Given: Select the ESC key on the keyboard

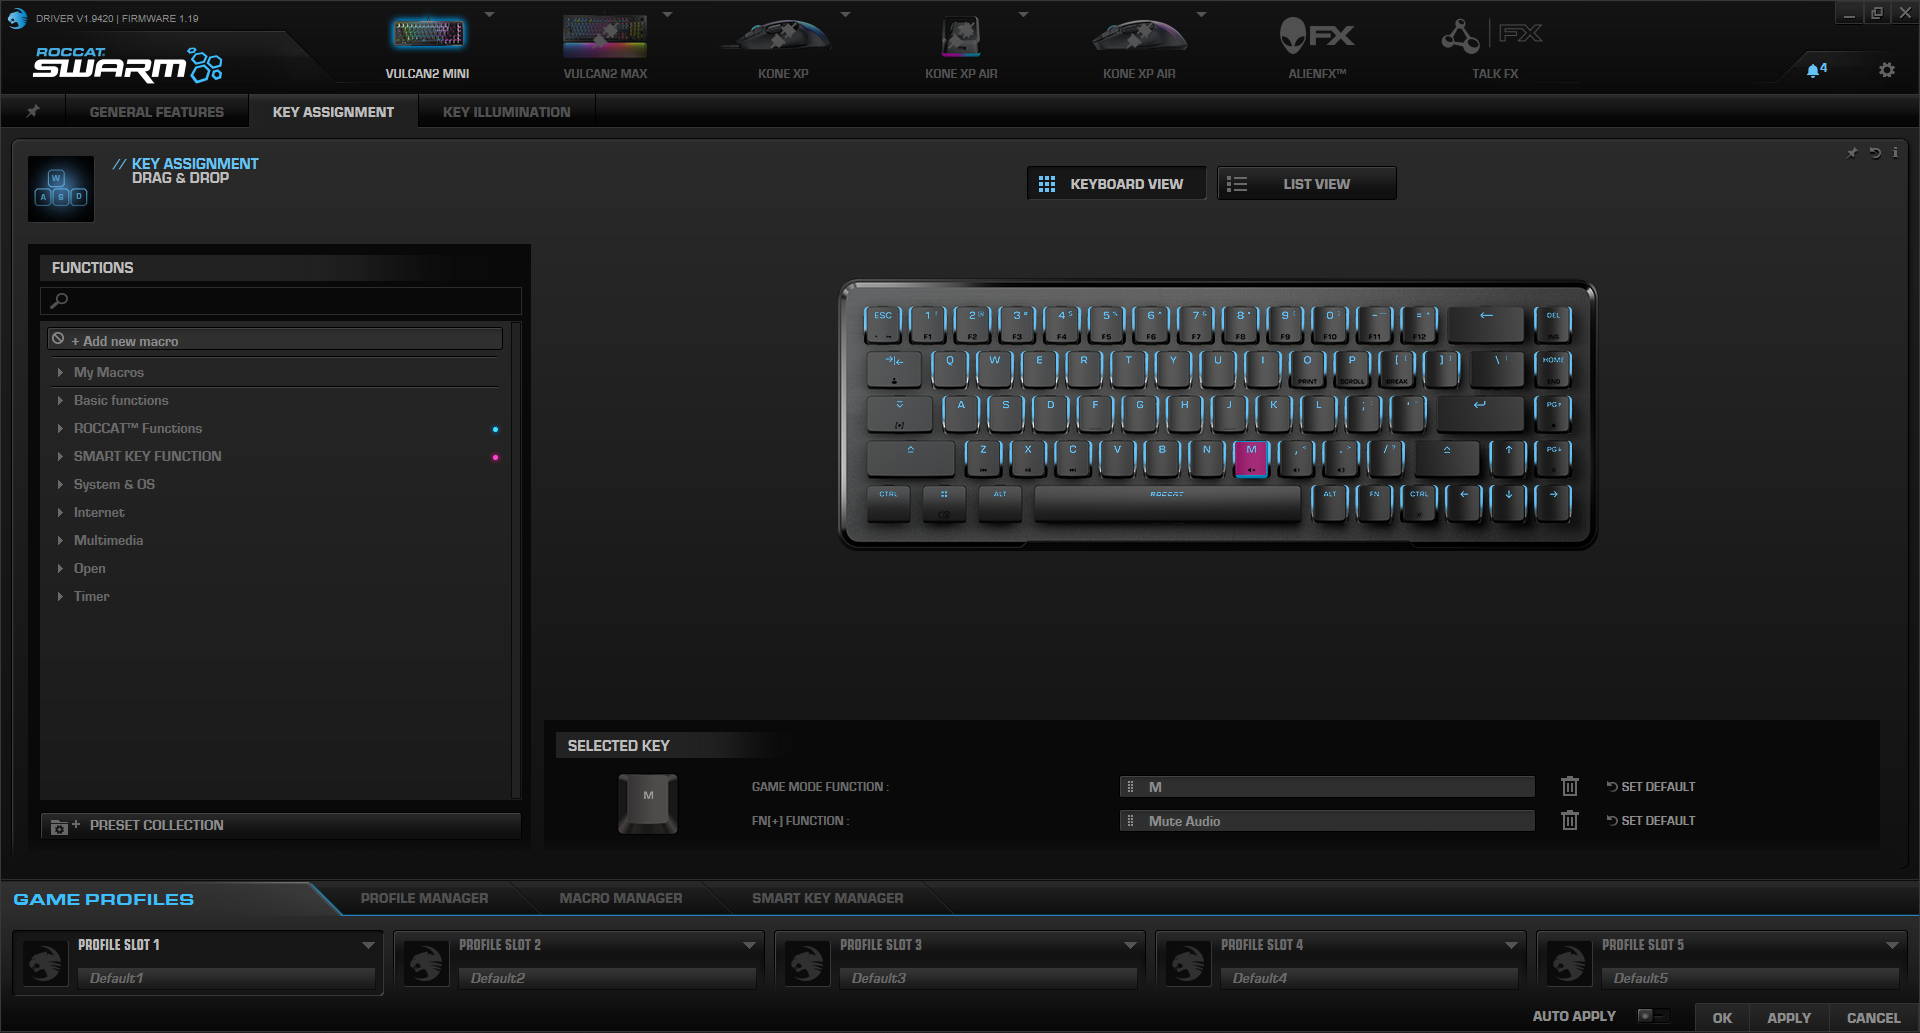Looking at the screenshot, I should pyautogui.click(x=883, y=323).
